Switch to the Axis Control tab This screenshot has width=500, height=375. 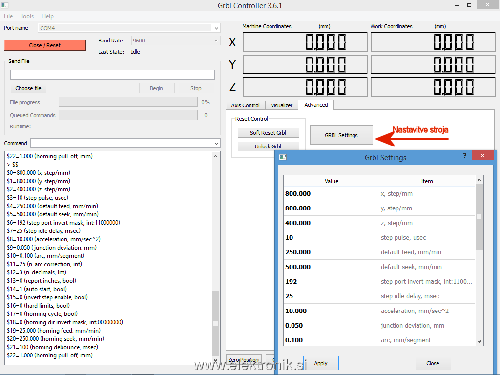coord(245,105)
